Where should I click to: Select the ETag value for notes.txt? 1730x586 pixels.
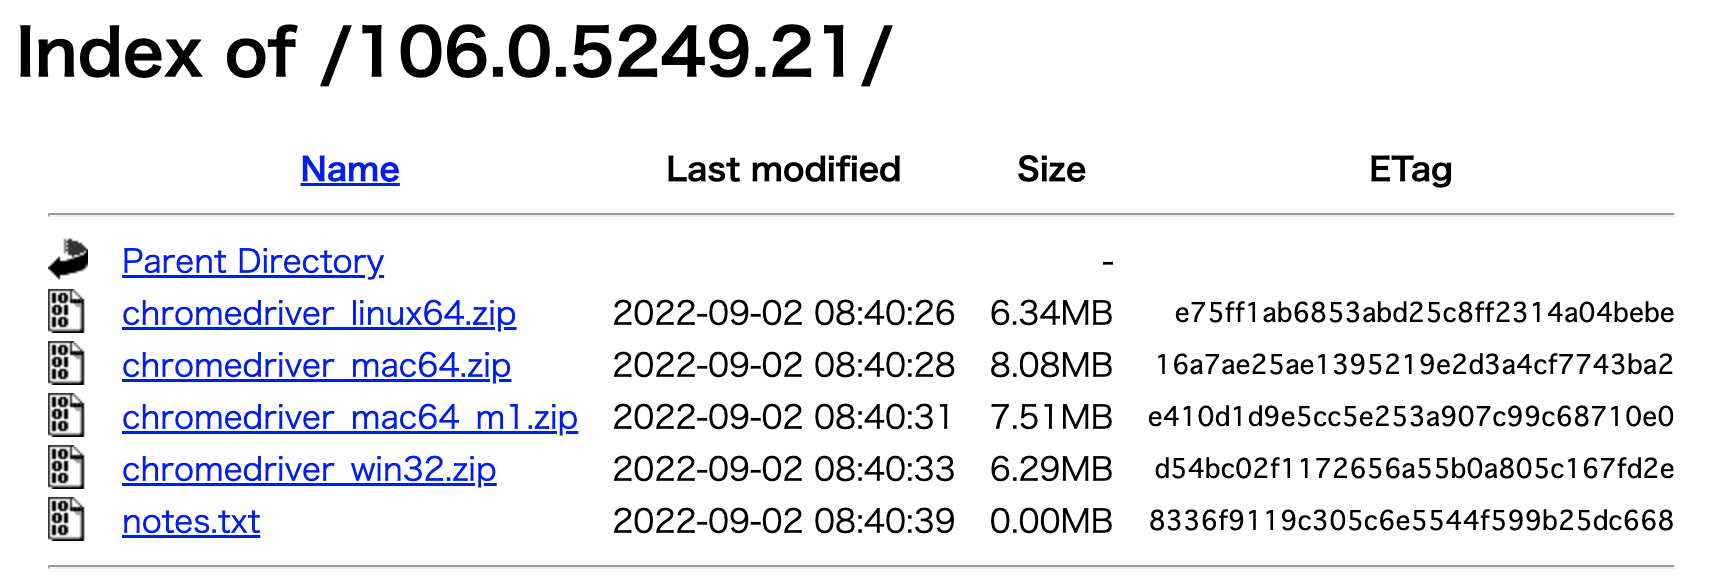click(x=1410, y=521)
